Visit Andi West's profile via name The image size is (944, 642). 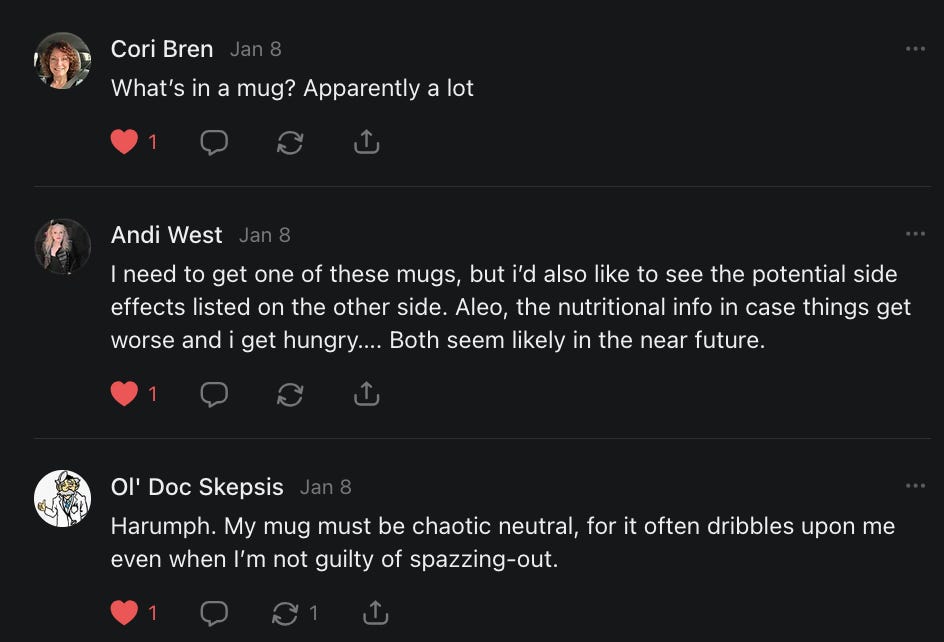166,235
